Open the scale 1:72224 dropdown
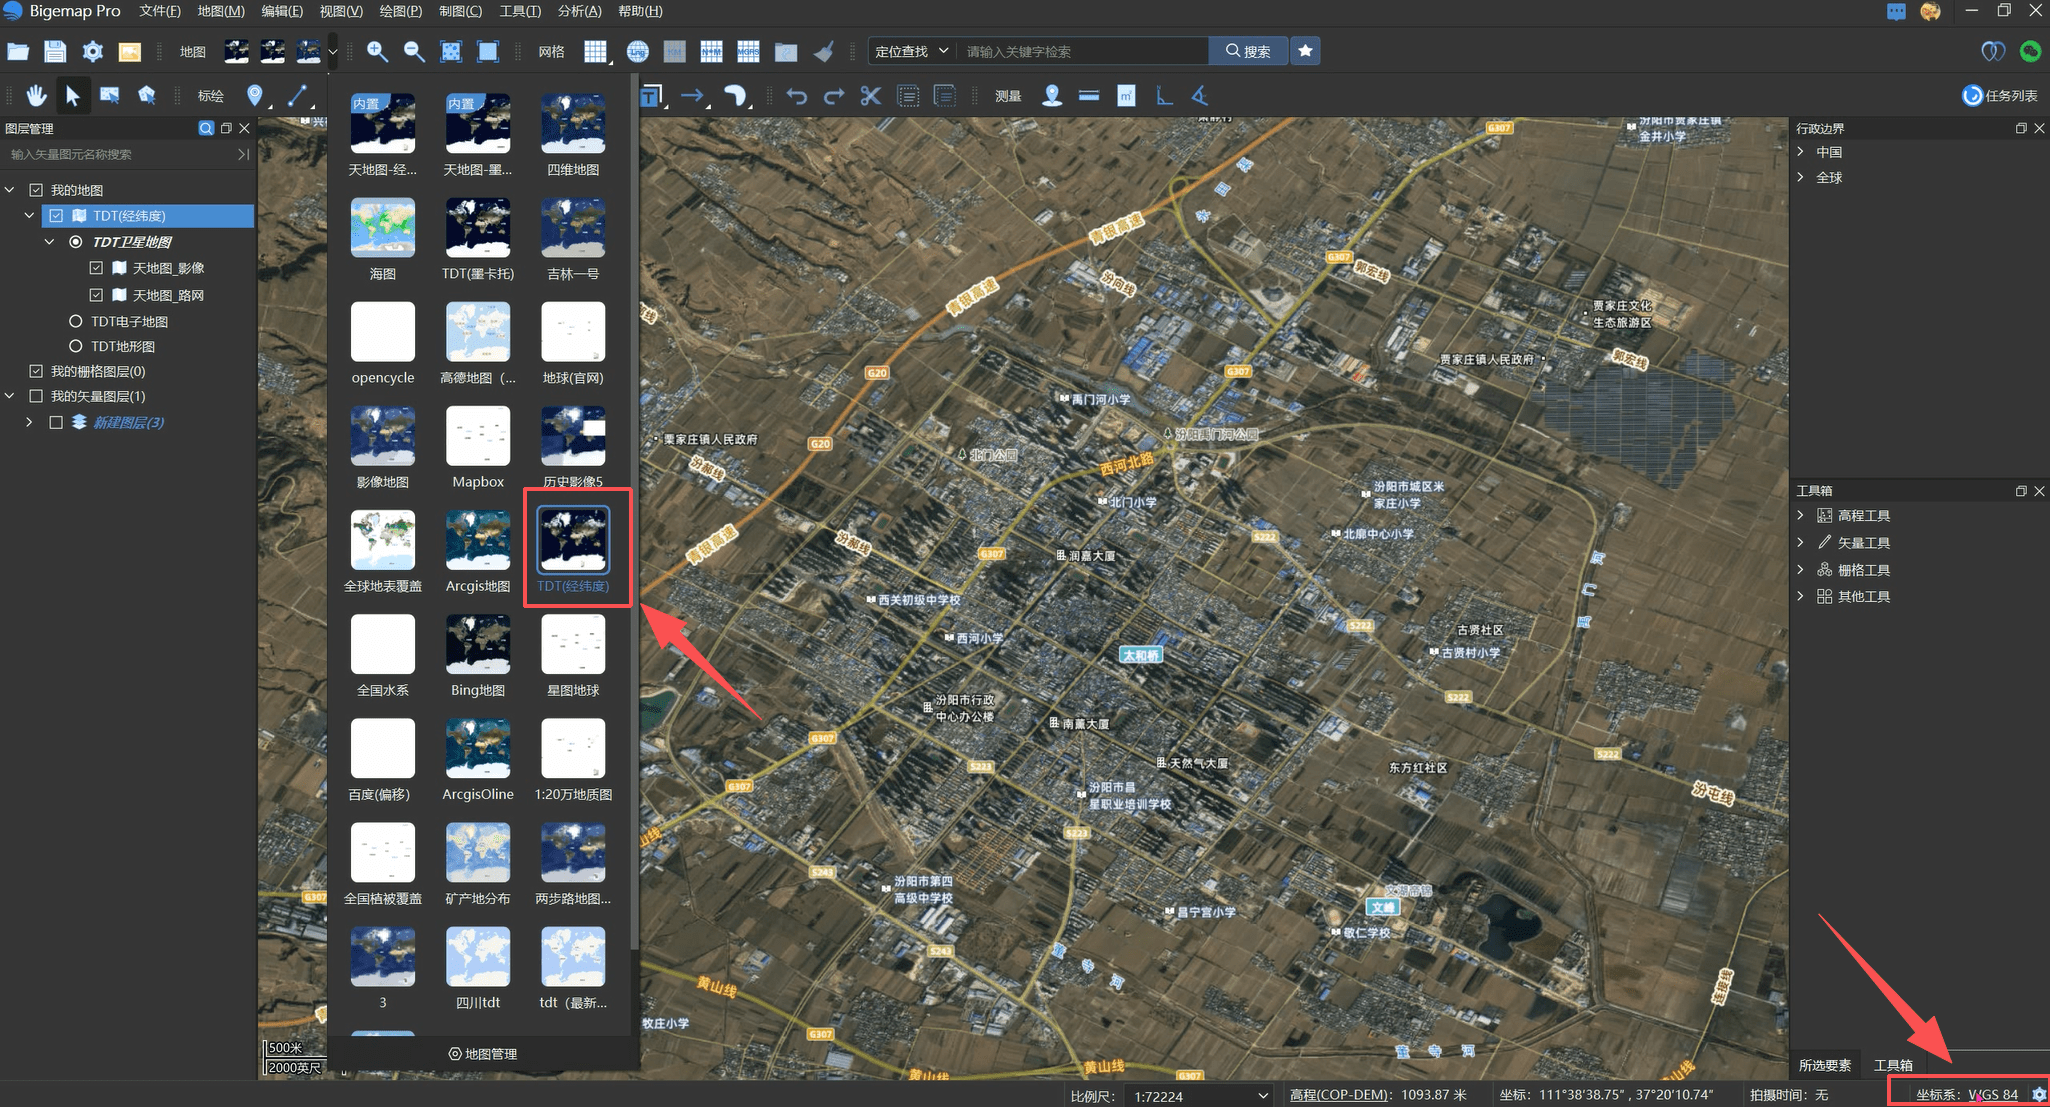The height and width of the screenshot is (1107, 2050). [1199, 1096]
